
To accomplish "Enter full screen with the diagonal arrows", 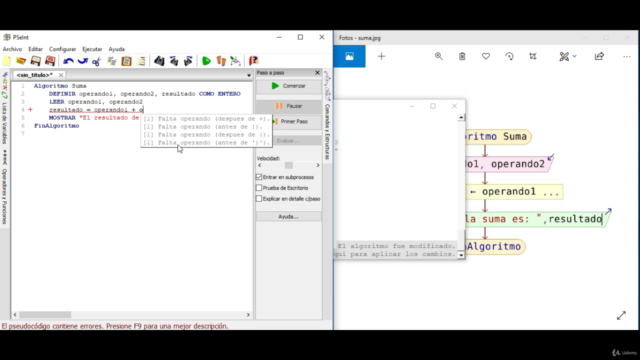I will pyautogui.click(x=621, y=315).
